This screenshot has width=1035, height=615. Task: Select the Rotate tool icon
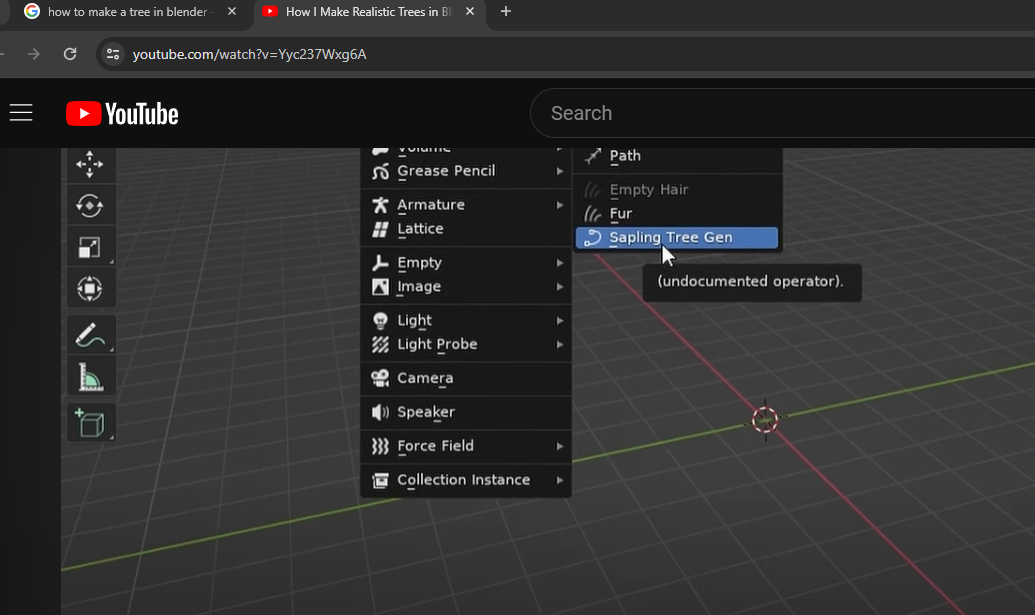pyautogui.click(x=90, y=206)
